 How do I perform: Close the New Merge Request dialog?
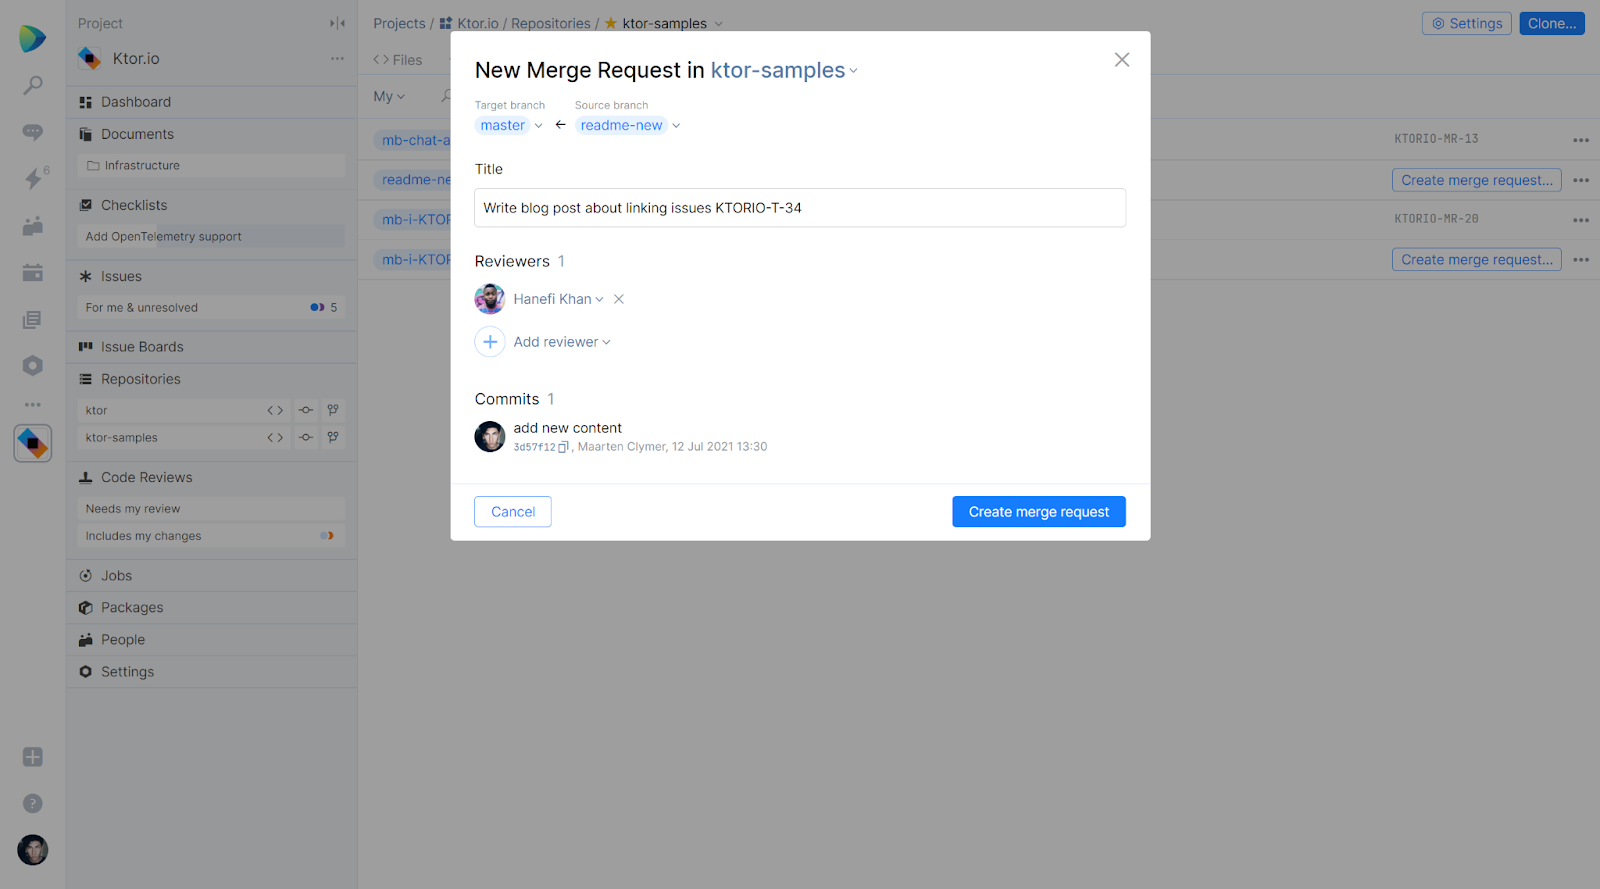pyautogui.click(x=1122, y=60)
